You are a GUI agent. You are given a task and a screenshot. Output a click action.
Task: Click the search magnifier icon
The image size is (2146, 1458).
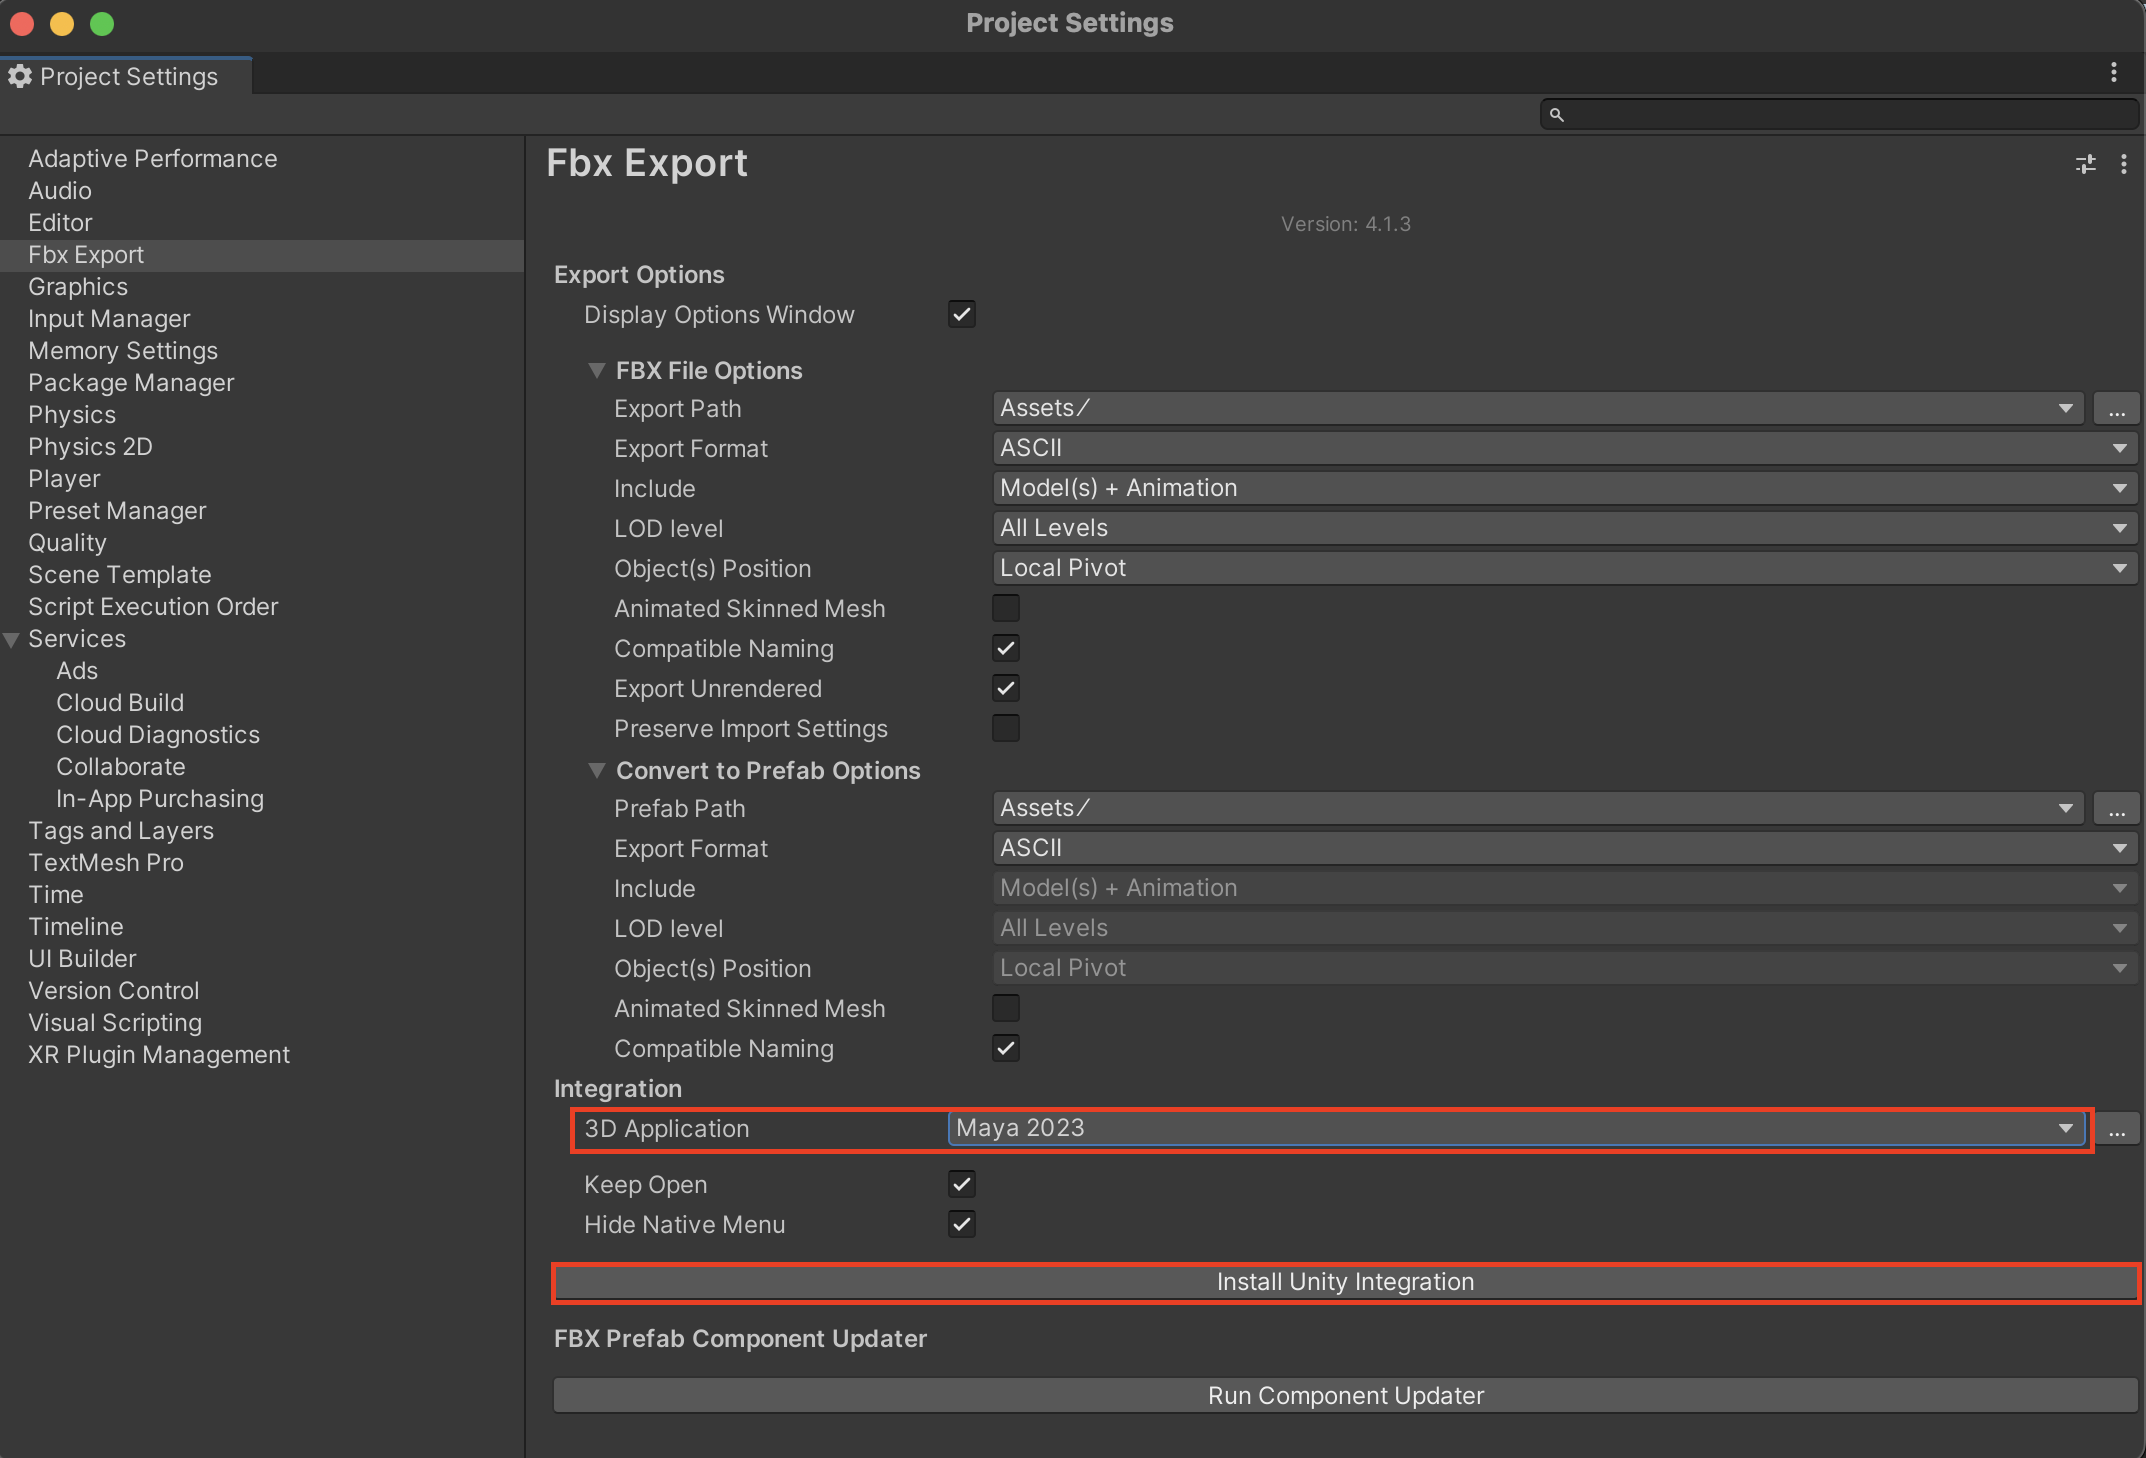1557,114
